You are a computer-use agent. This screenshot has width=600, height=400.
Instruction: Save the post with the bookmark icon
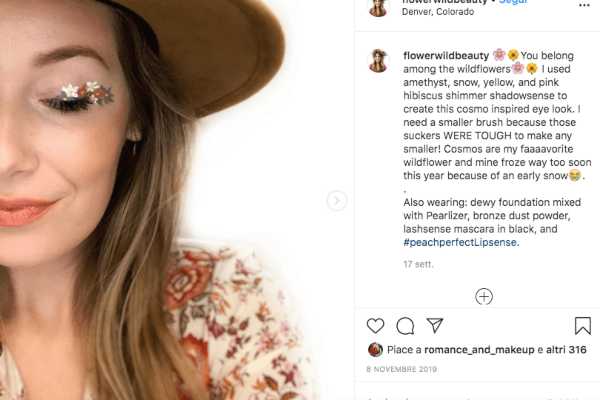click(582, 326)
